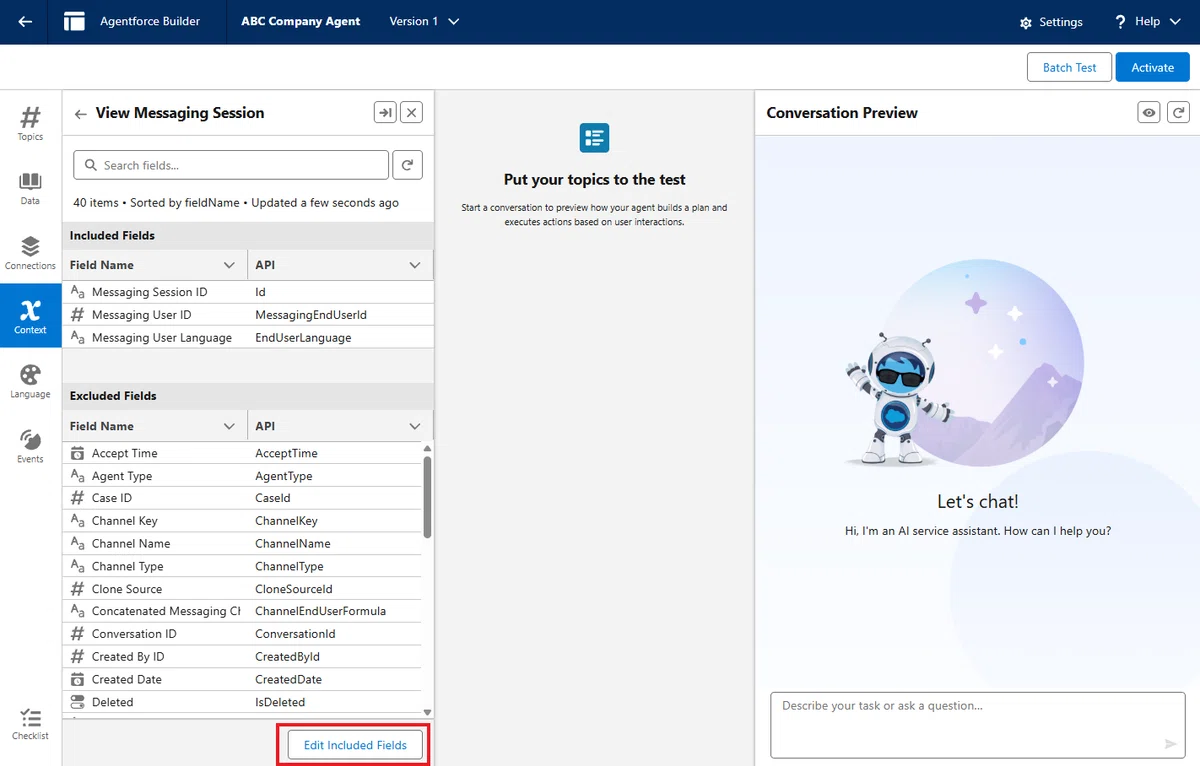1200x766 pixels.
Task: Open Included Fields Field Name column menu
Action: [x=229, y=265]
